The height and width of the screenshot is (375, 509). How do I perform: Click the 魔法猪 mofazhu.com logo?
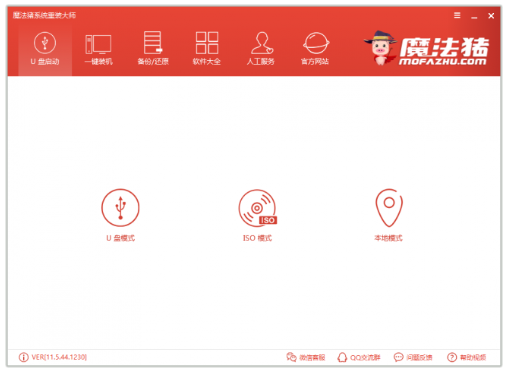pos(444,51)
